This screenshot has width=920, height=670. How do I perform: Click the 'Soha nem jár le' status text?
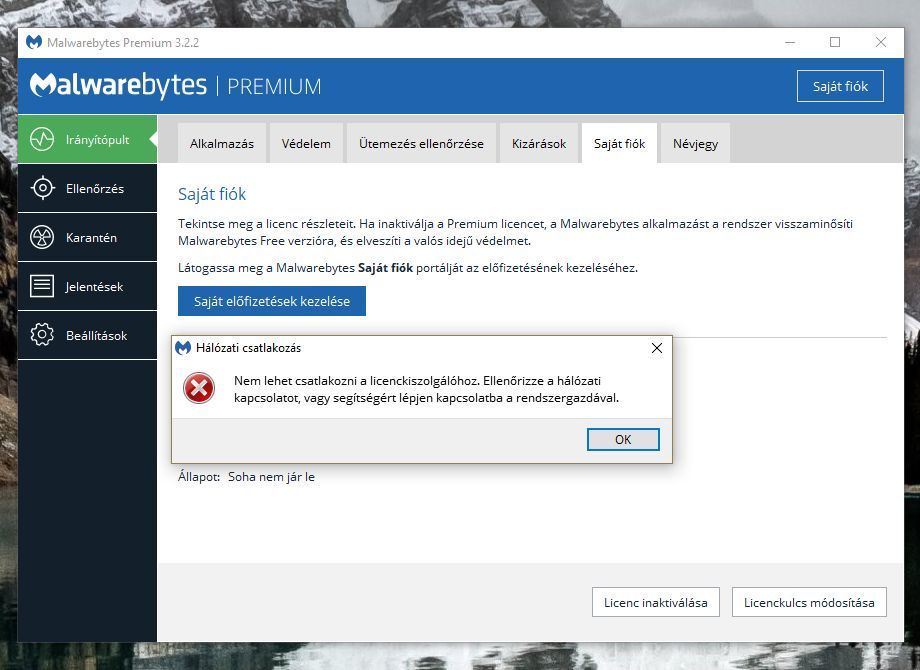271,476
